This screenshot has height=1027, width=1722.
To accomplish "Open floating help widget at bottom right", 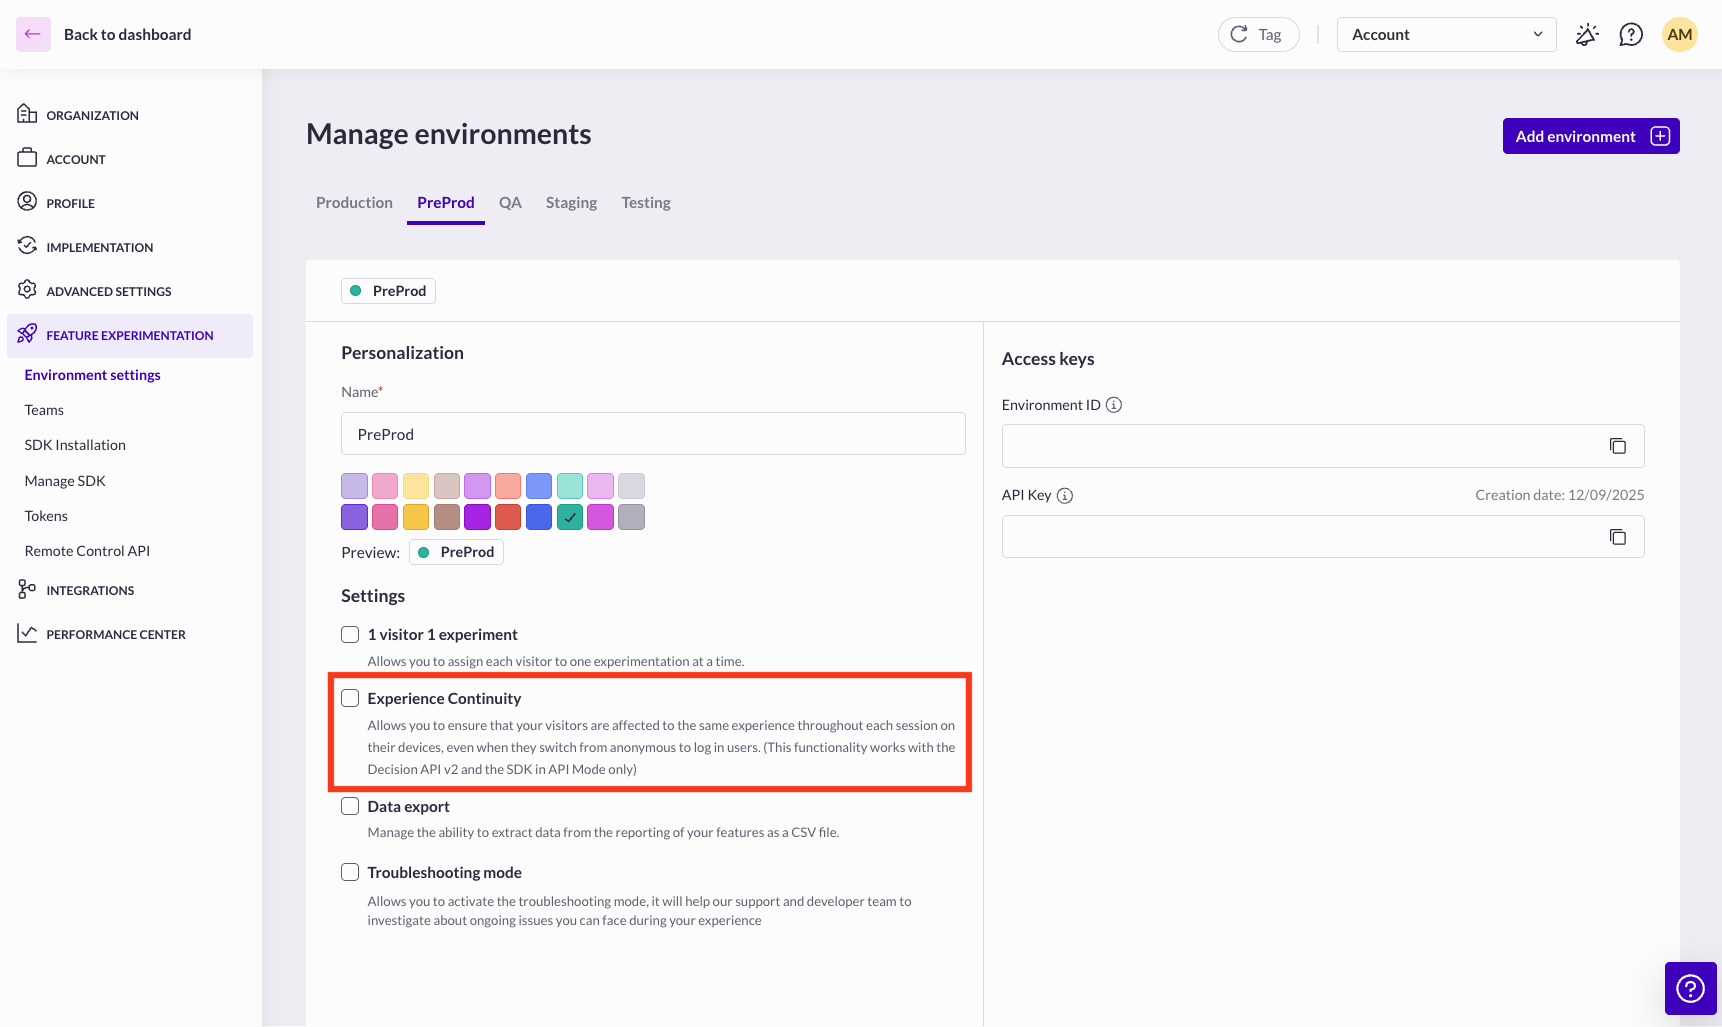I will pyautogui.click(x=1690, y=988).
